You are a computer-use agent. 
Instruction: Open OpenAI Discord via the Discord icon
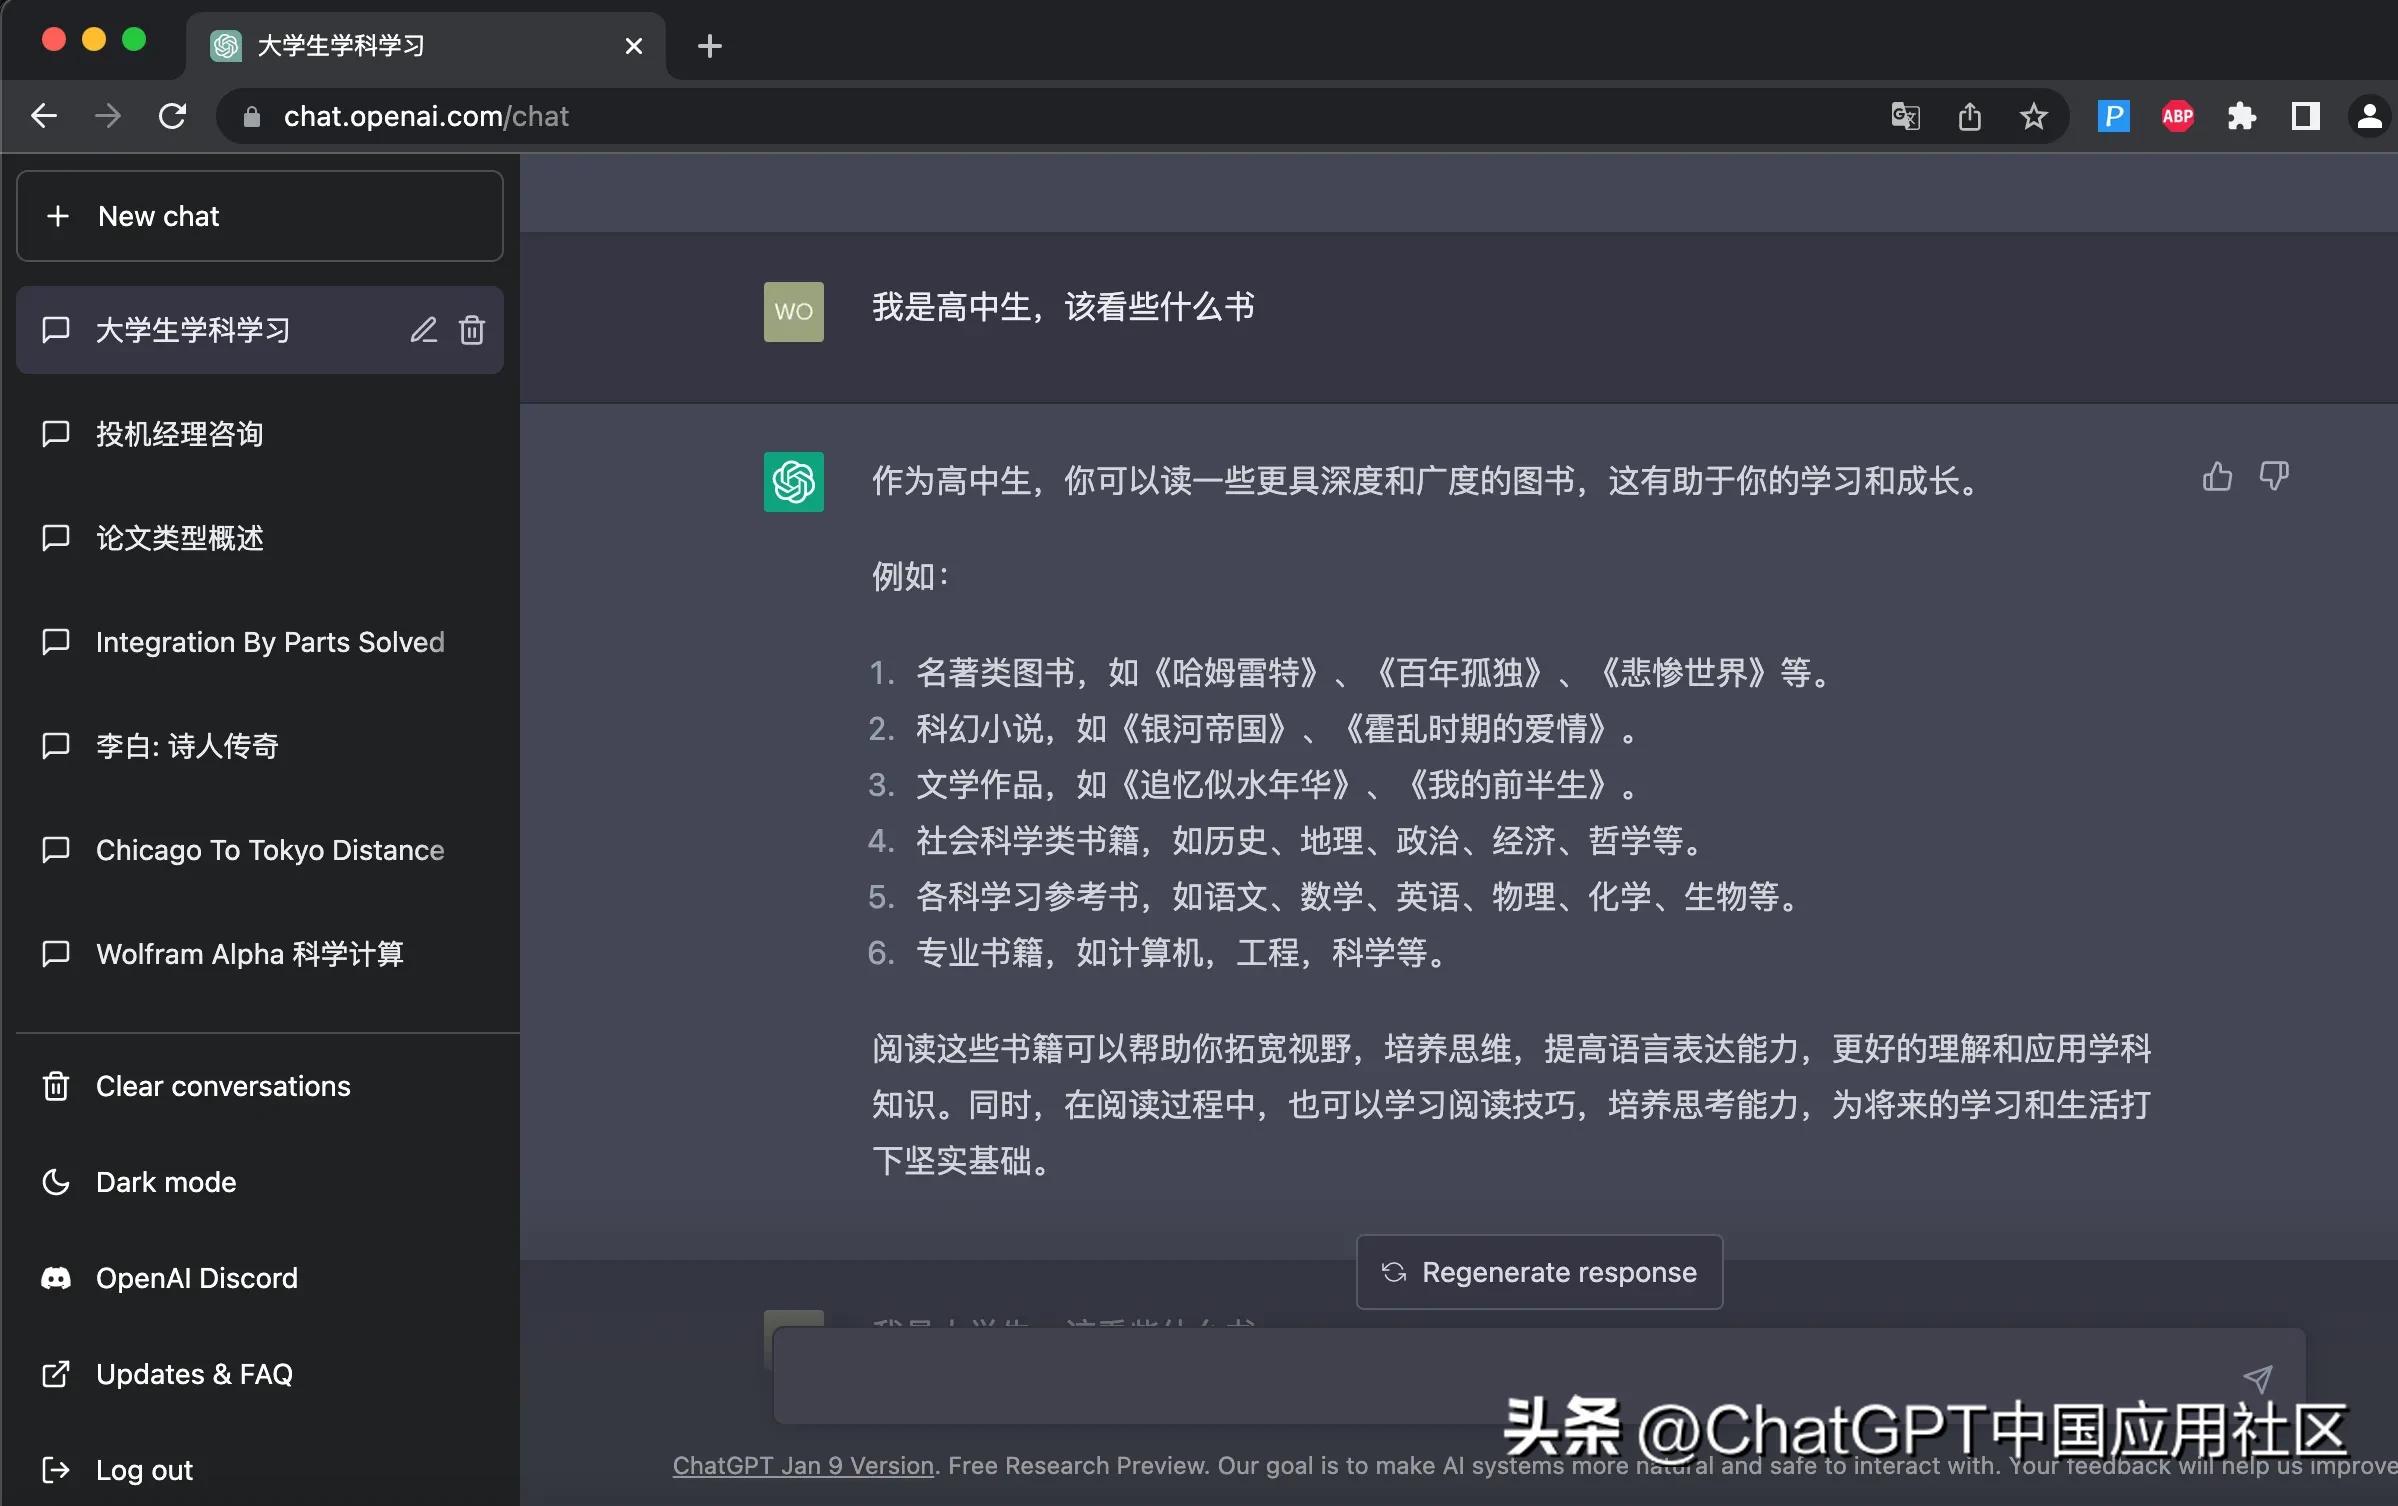coord(55,1278)
